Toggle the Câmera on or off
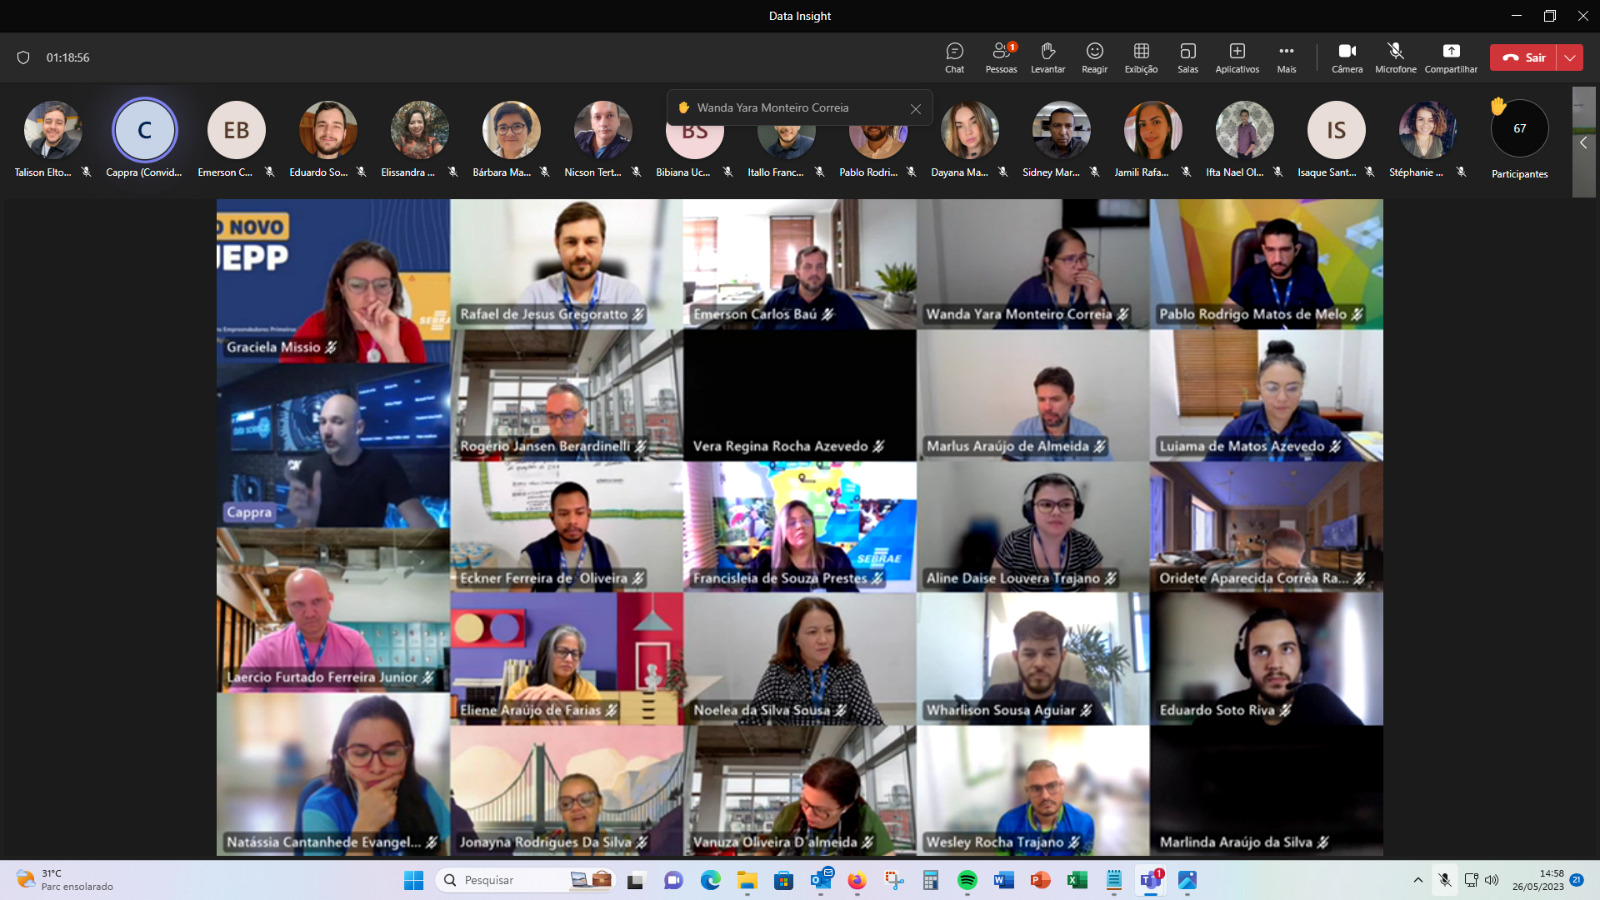 [1346, 57]
